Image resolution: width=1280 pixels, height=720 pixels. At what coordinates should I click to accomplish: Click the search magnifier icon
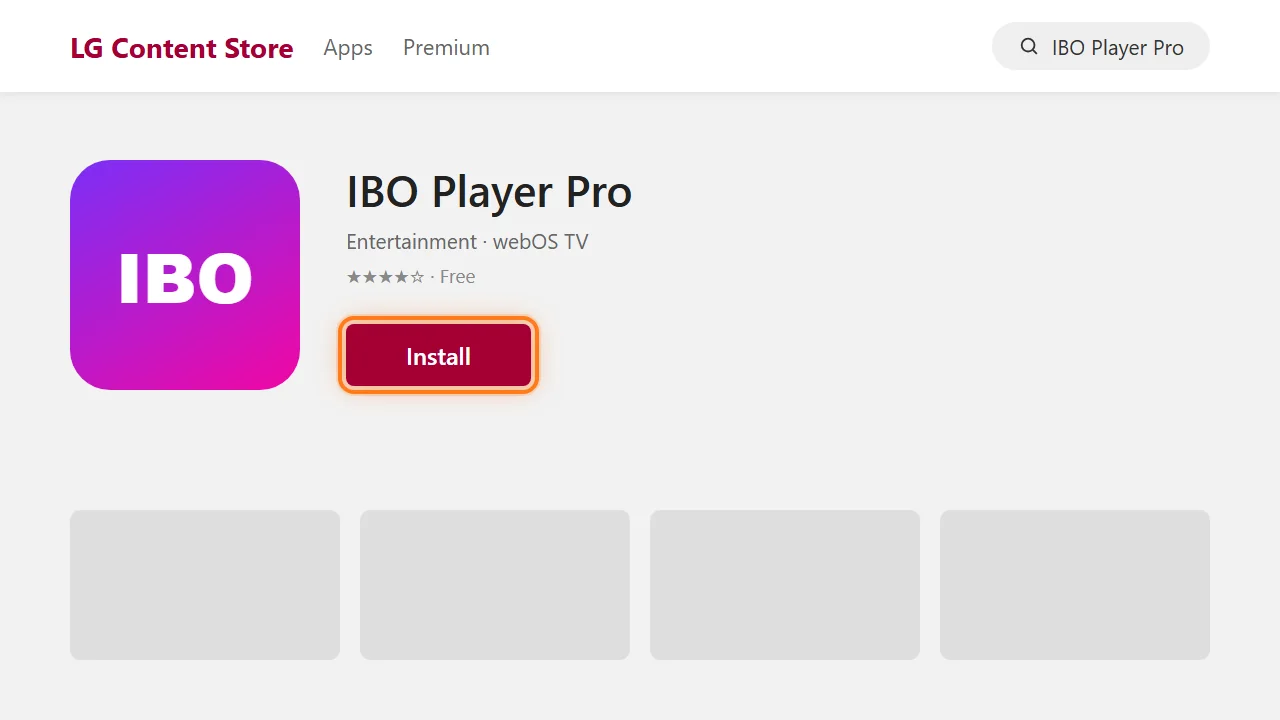point(1028,47)
